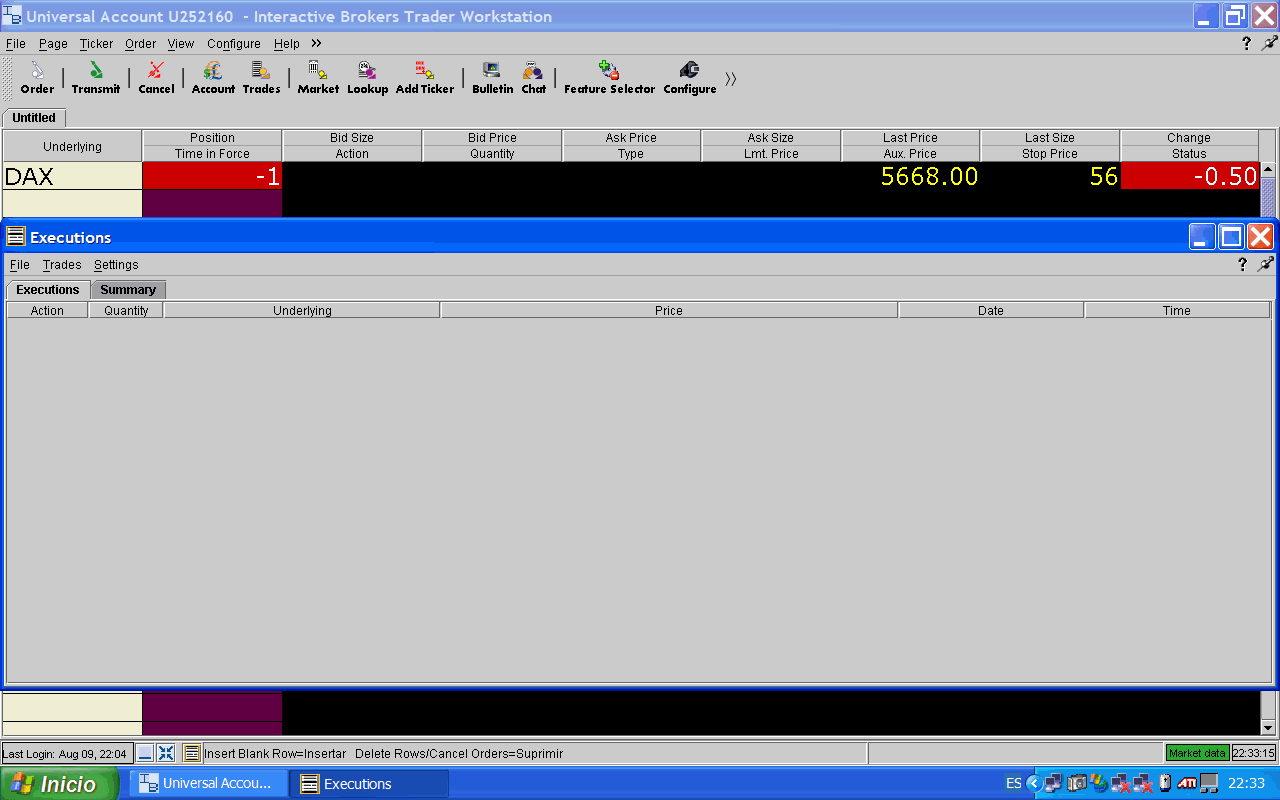Click the Order toolbar icon
The width and height of the screenshot is (1280, 800).
[x=37, y=77]
